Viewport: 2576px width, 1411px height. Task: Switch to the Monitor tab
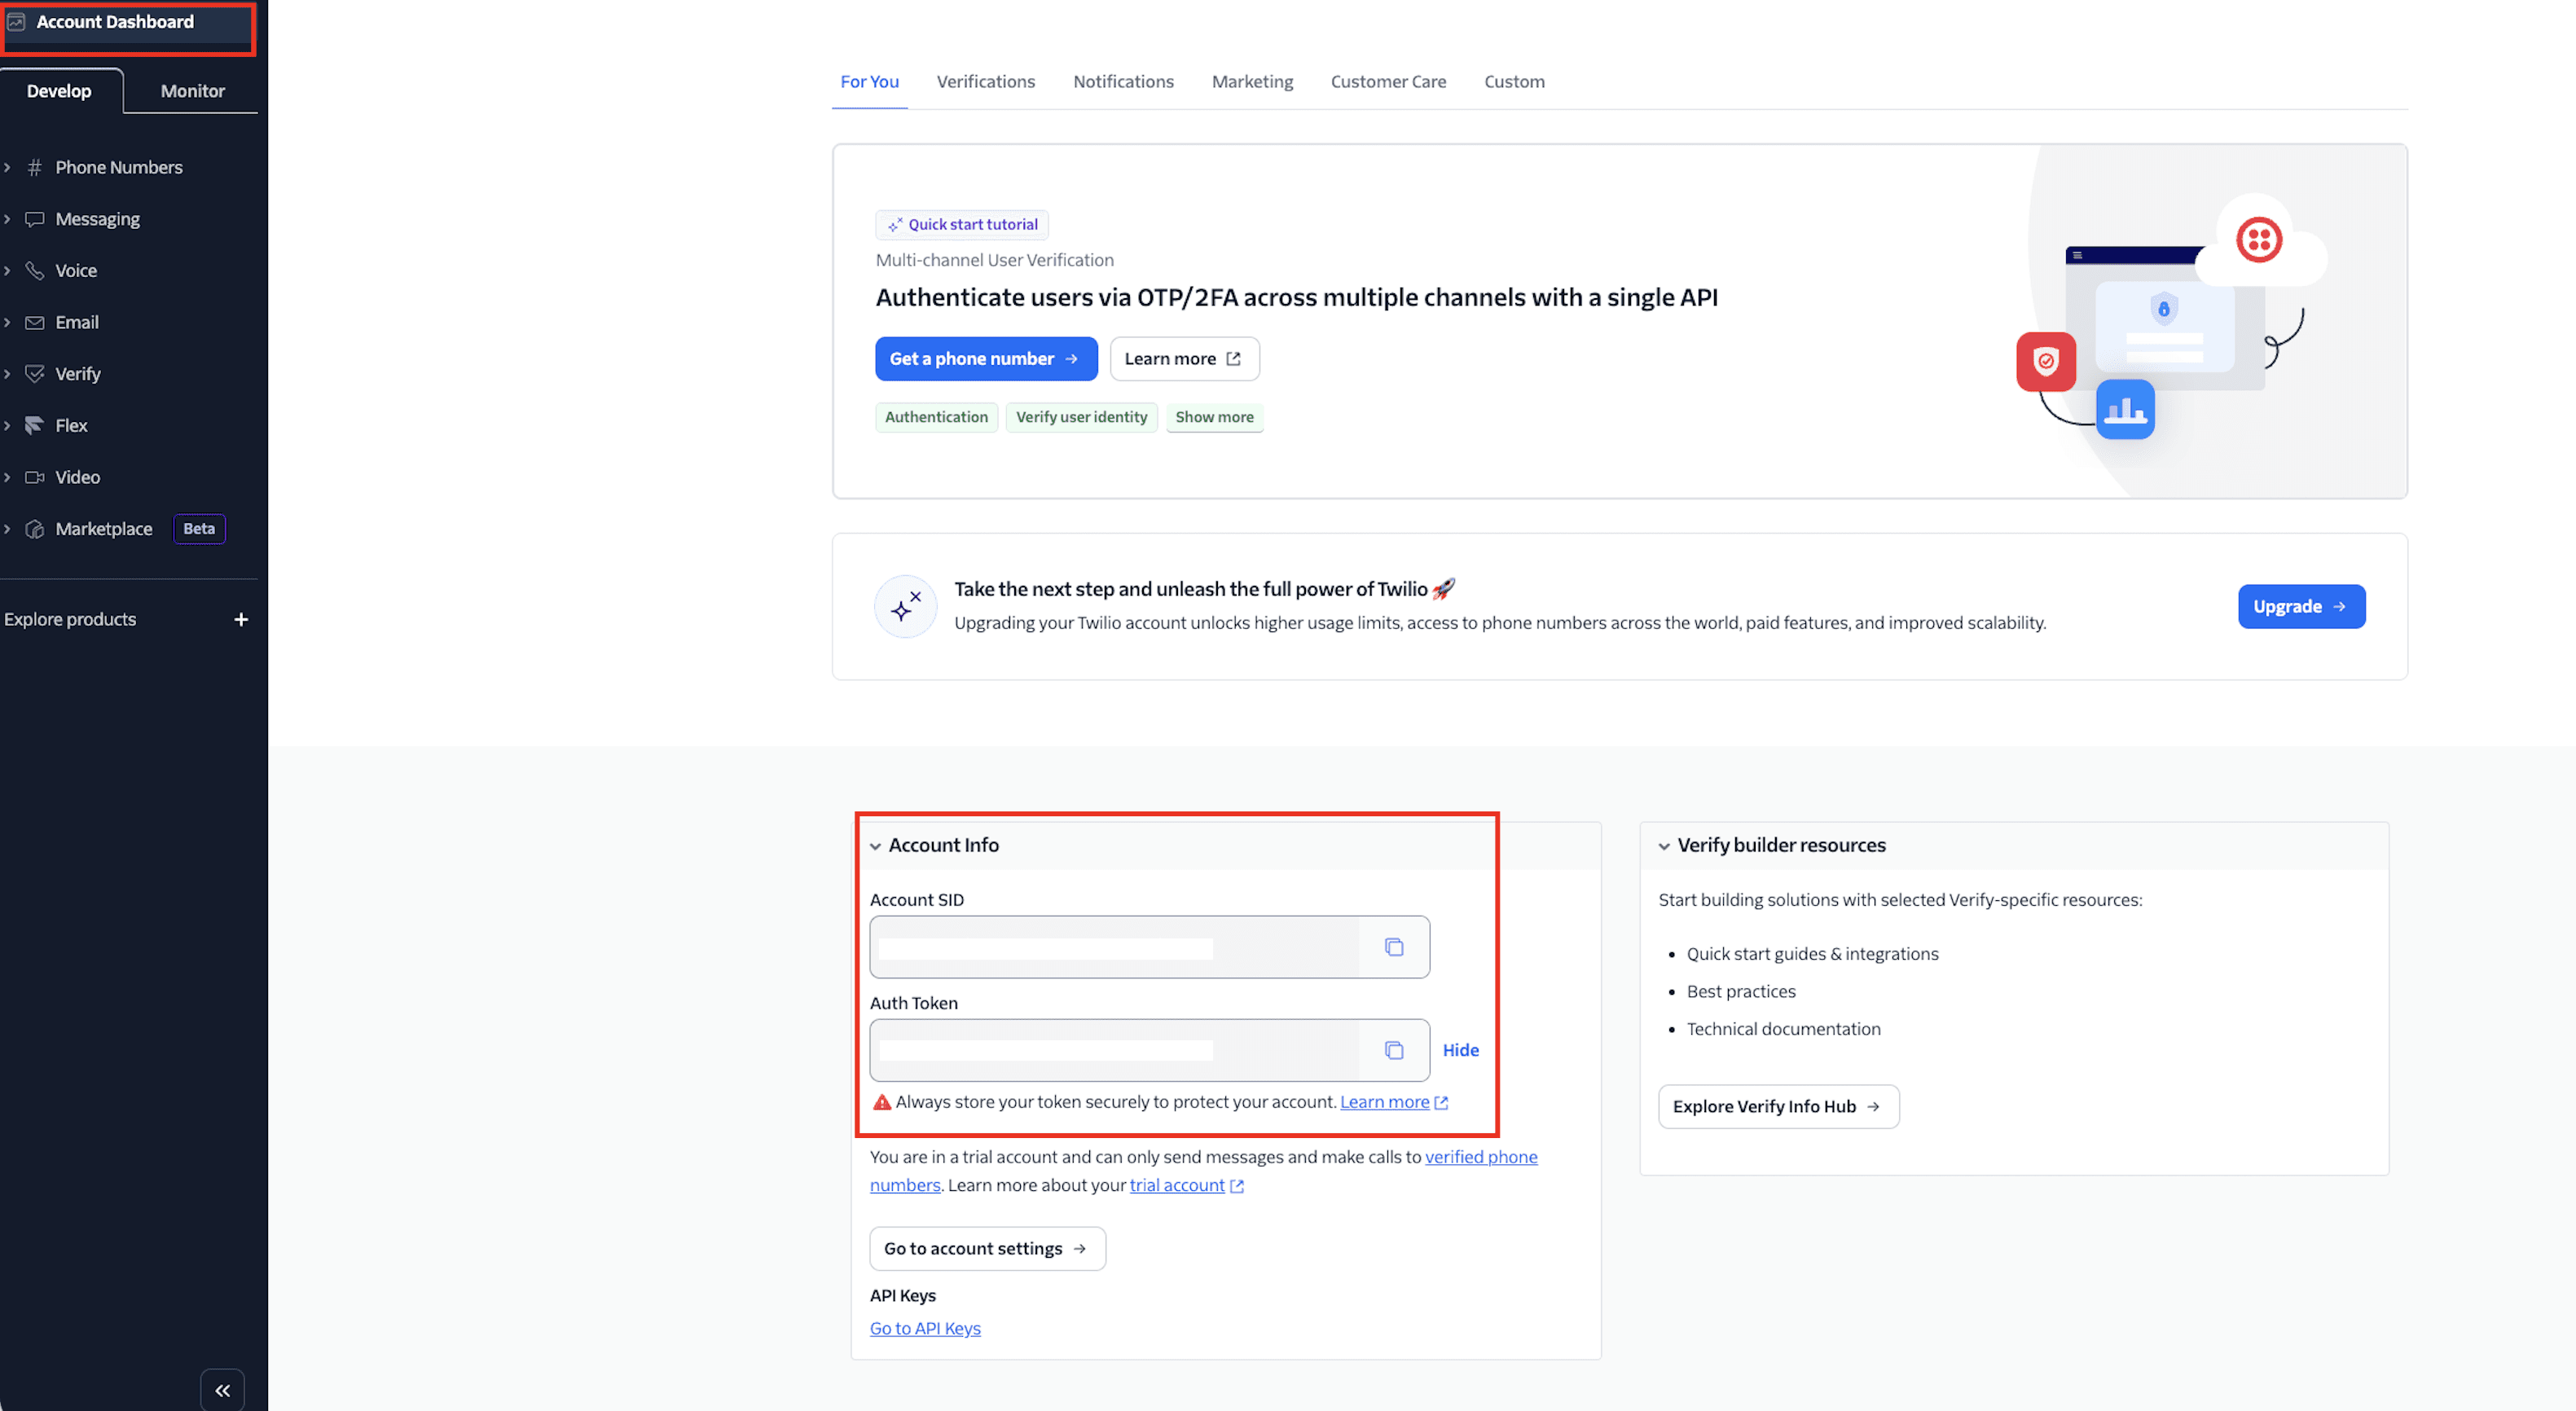191,90
